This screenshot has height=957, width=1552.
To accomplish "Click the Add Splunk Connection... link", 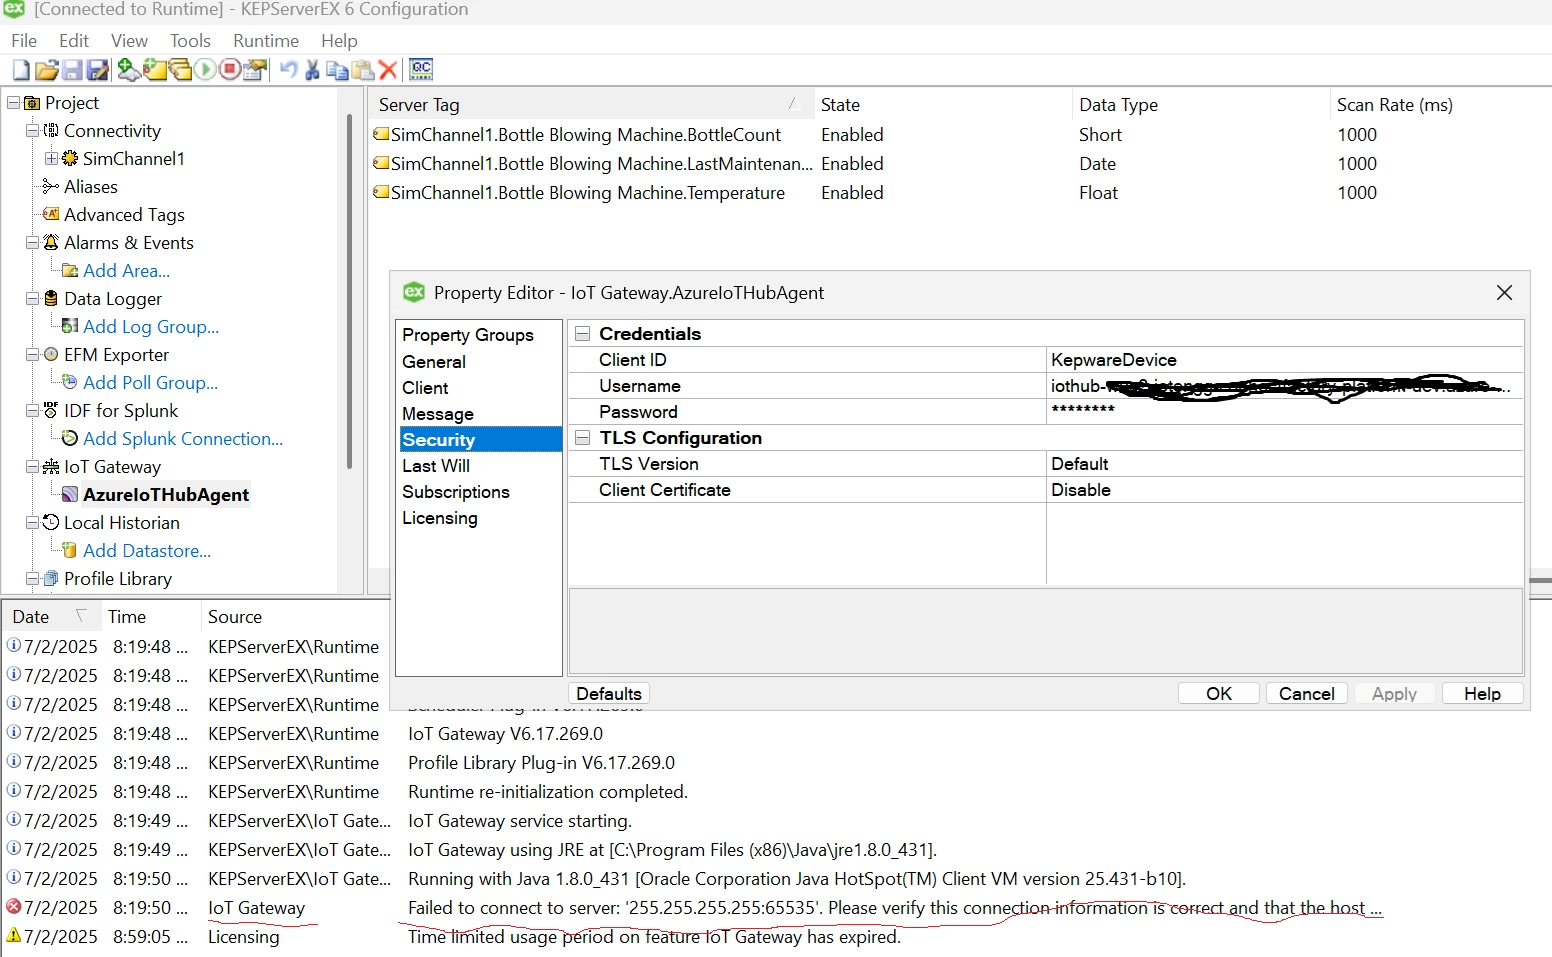I will [183, 438].
